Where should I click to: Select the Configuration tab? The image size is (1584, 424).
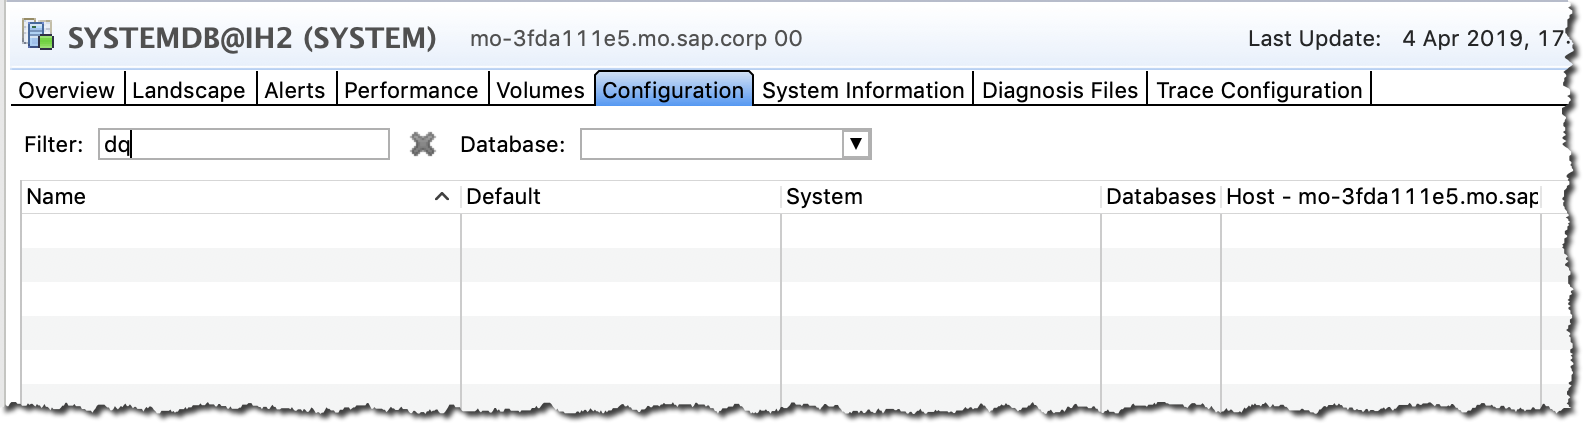[673, 90]
